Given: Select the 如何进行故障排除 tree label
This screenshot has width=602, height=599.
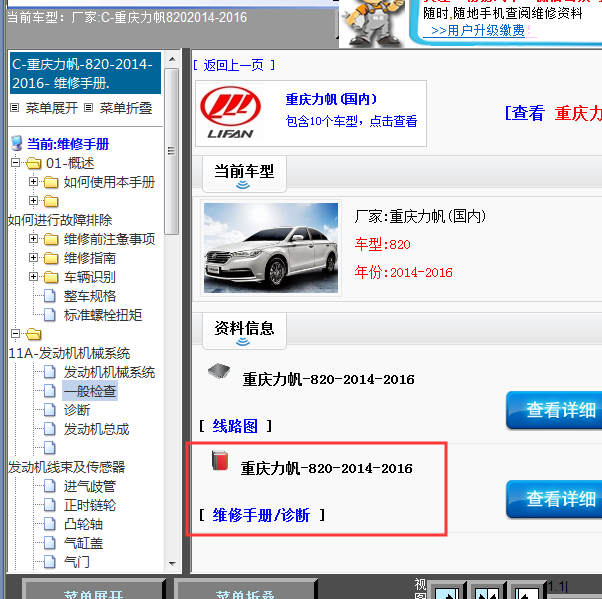Looking at the screenshot, I should [x=60, y=220].
